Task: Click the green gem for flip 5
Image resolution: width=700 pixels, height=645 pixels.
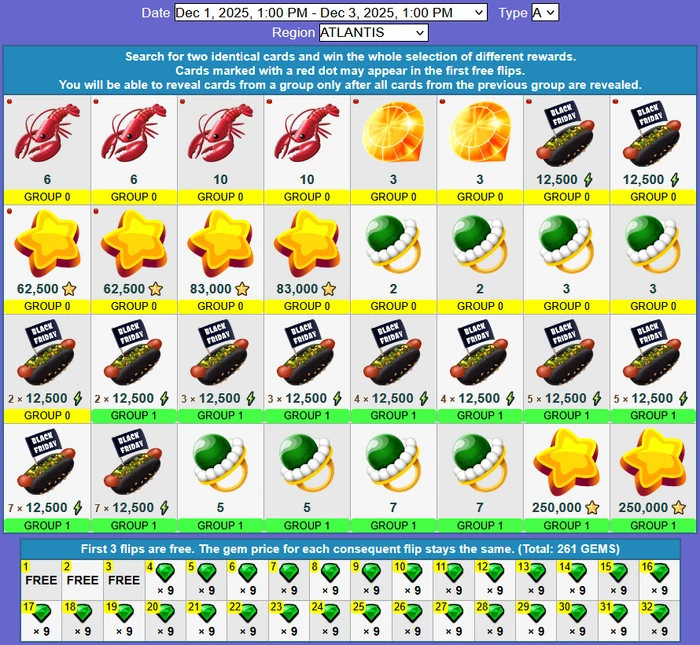Action: 207,572
